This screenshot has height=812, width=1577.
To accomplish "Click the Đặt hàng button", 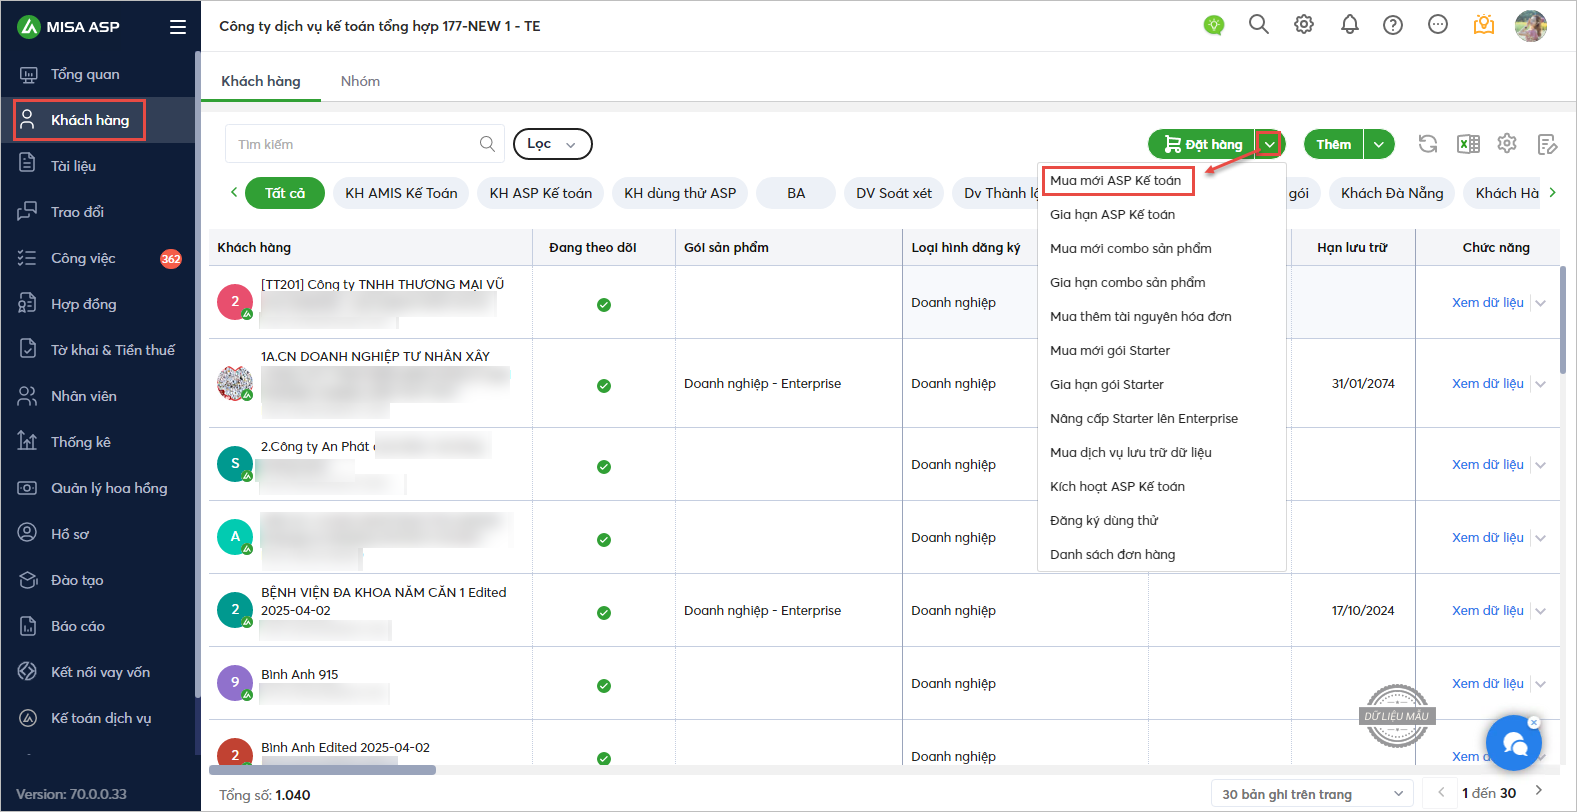I will 1202,144.
